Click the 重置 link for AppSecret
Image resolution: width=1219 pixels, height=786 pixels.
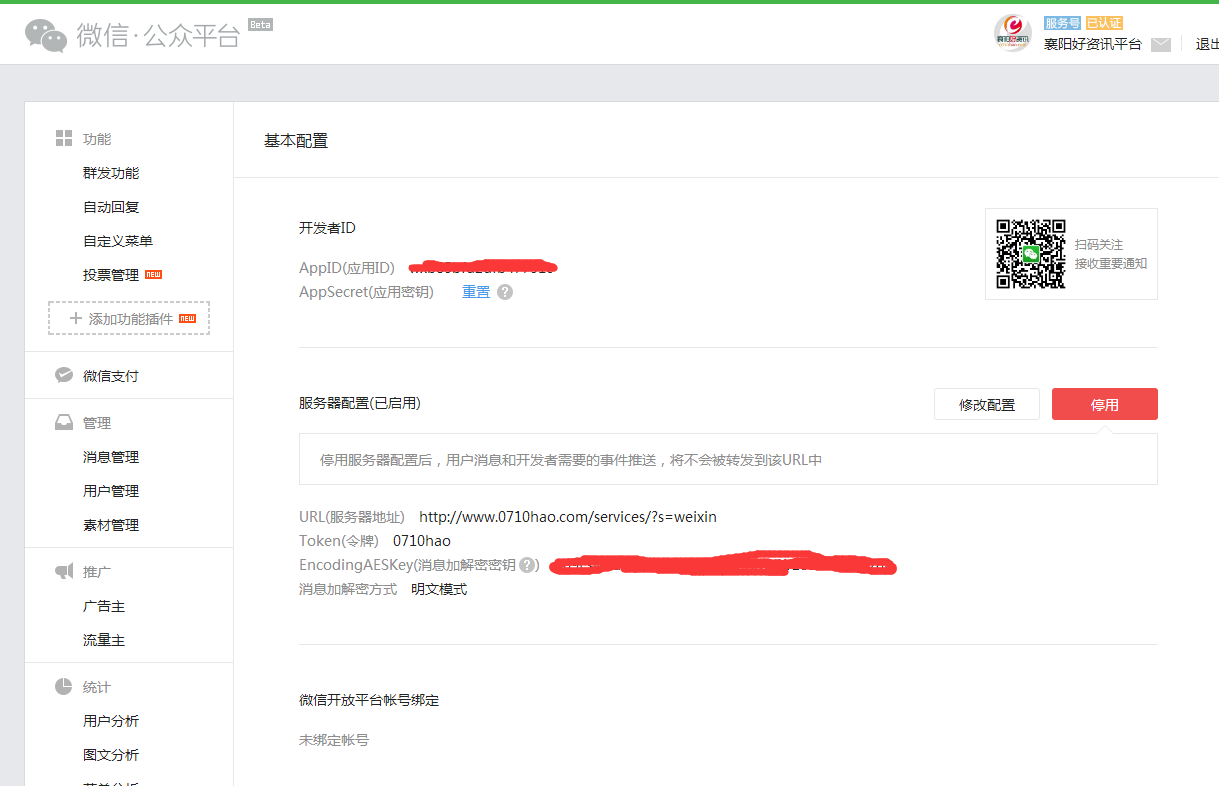[476, 292]
